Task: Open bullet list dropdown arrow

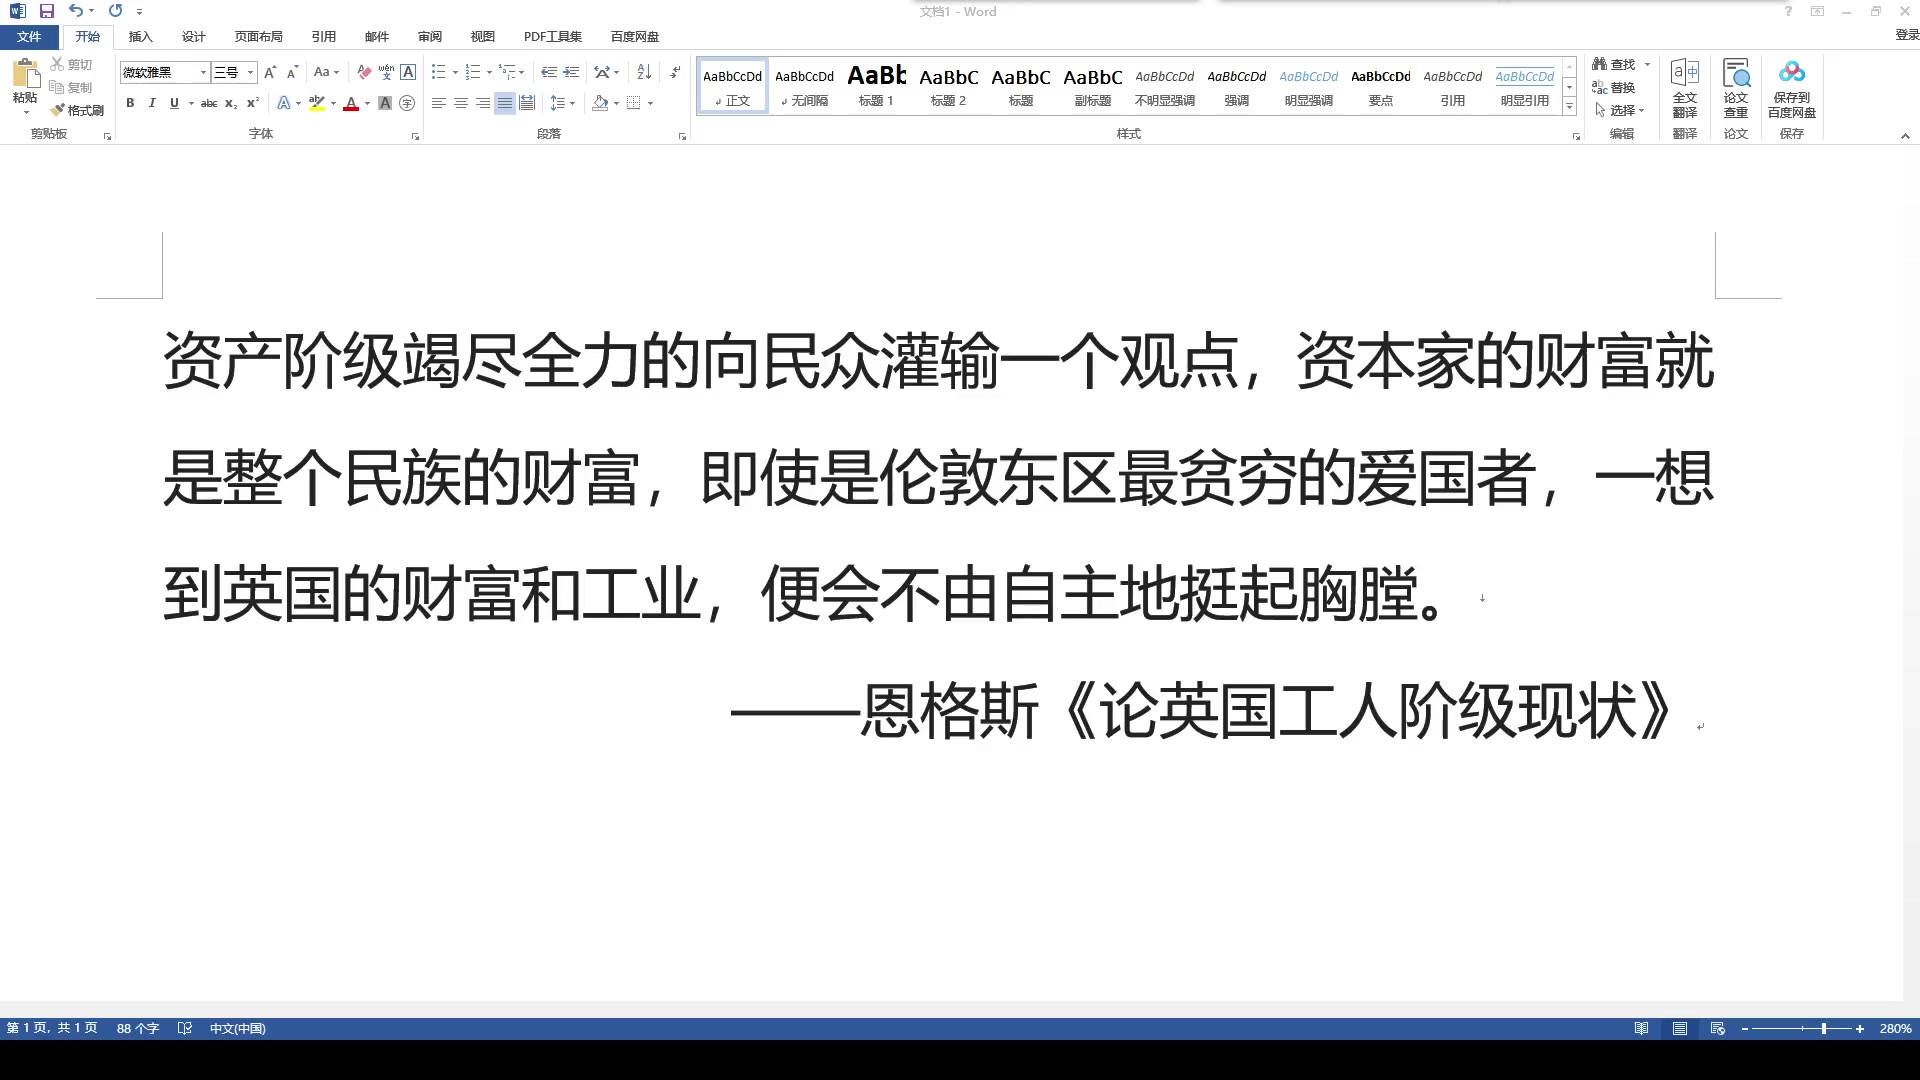Action: tap(455, 72)
